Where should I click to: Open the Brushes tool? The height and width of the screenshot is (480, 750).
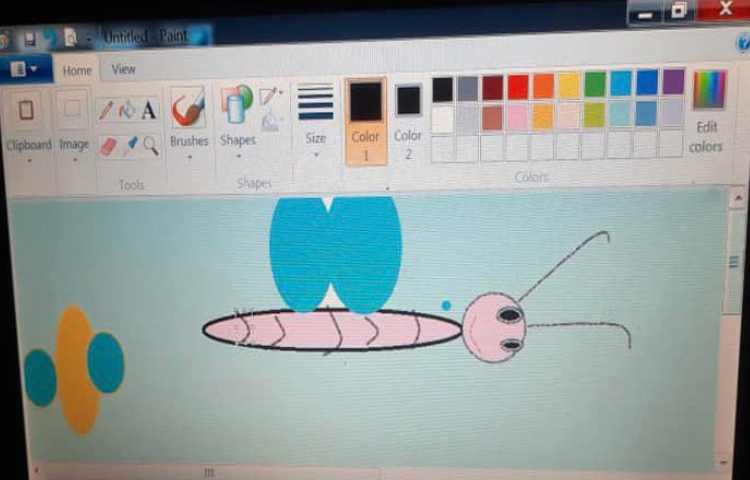coord(188,108)
